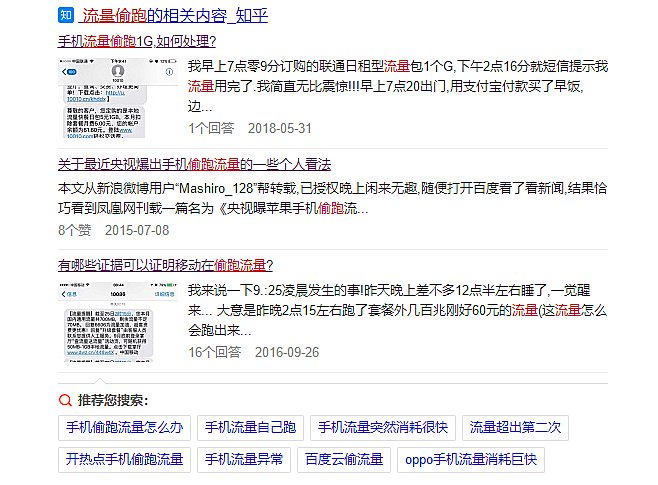The height and width of the screenshot is (485, 658).
Task: Click the text 8个赞
Action: pyautogui.click(x=74, y=230)
